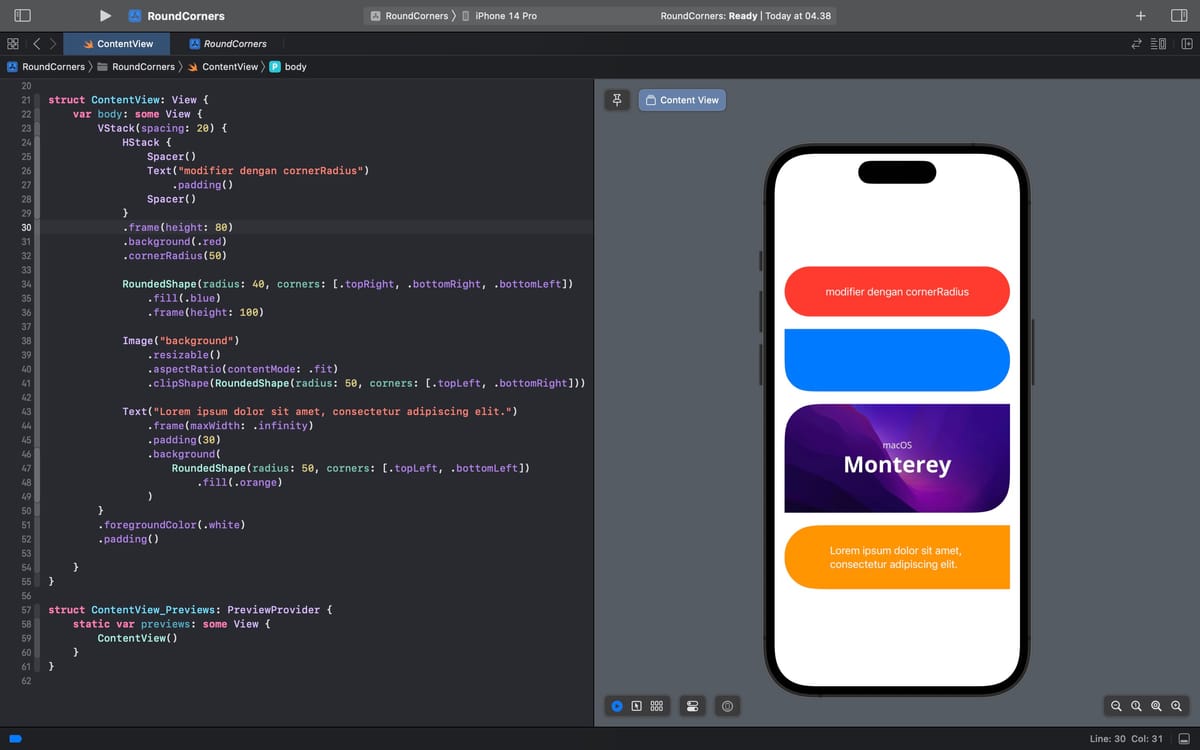Screen dimensions: 1200x750
Task: Zoom canvas to 100 percent
Action: click(x=1136, y=706)
